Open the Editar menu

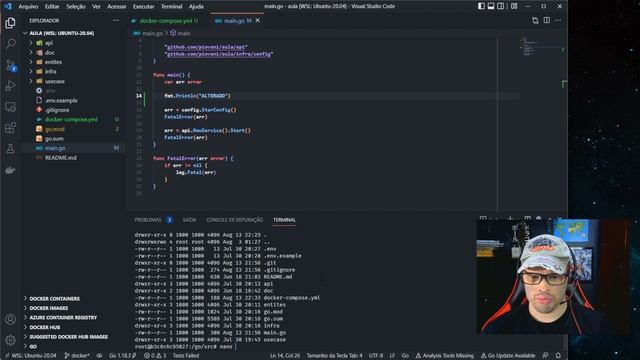(52, 6)
